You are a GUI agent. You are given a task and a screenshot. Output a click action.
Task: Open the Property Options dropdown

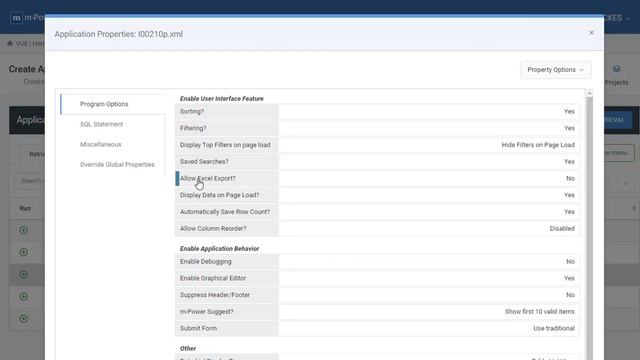[x=556, y=70]
